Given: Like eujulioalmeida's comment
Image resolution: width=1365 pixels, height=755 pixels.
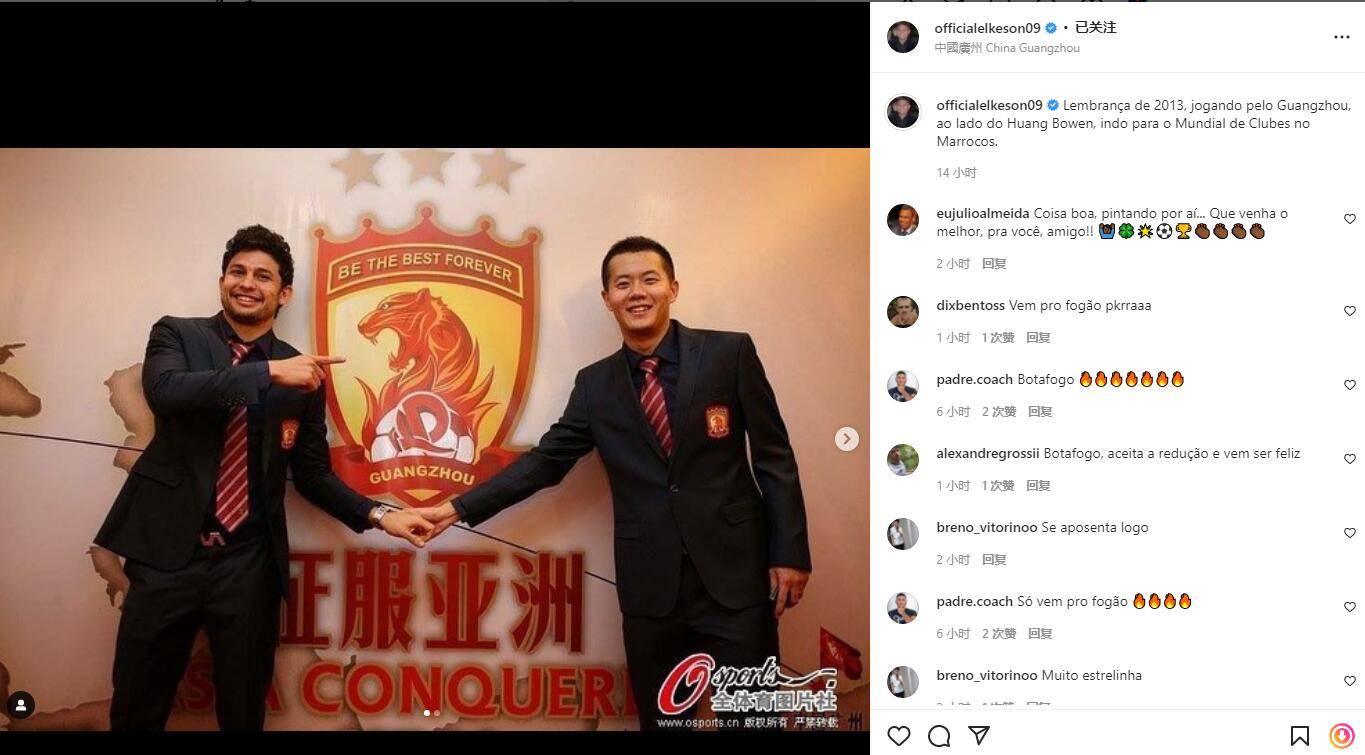Looking at the screenshot, I should (x=1349, y=219).
